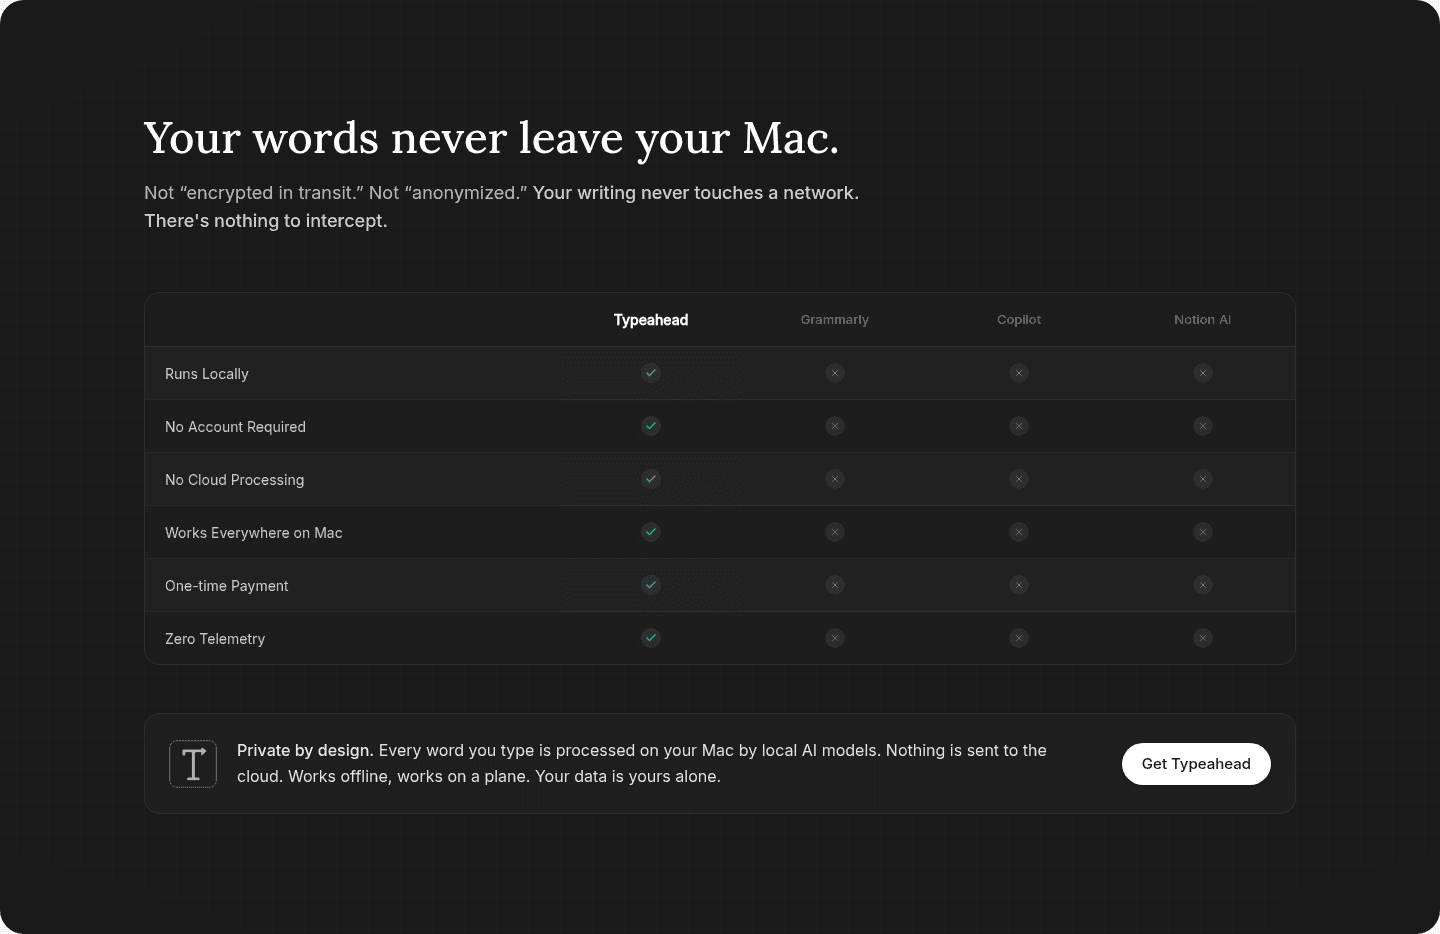Image resolution: width=1440 pixels, height=934 pixels.
Task: Click Copilot cross icon for One-time Payment
Action: coord(1019,585)
